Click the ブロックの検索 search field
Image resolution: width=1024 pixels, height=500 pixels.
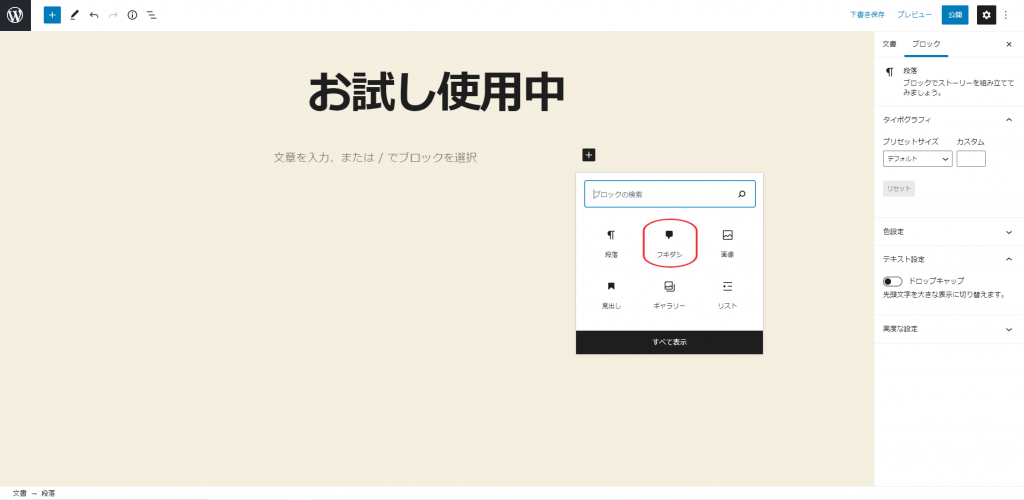click(662, 194)
